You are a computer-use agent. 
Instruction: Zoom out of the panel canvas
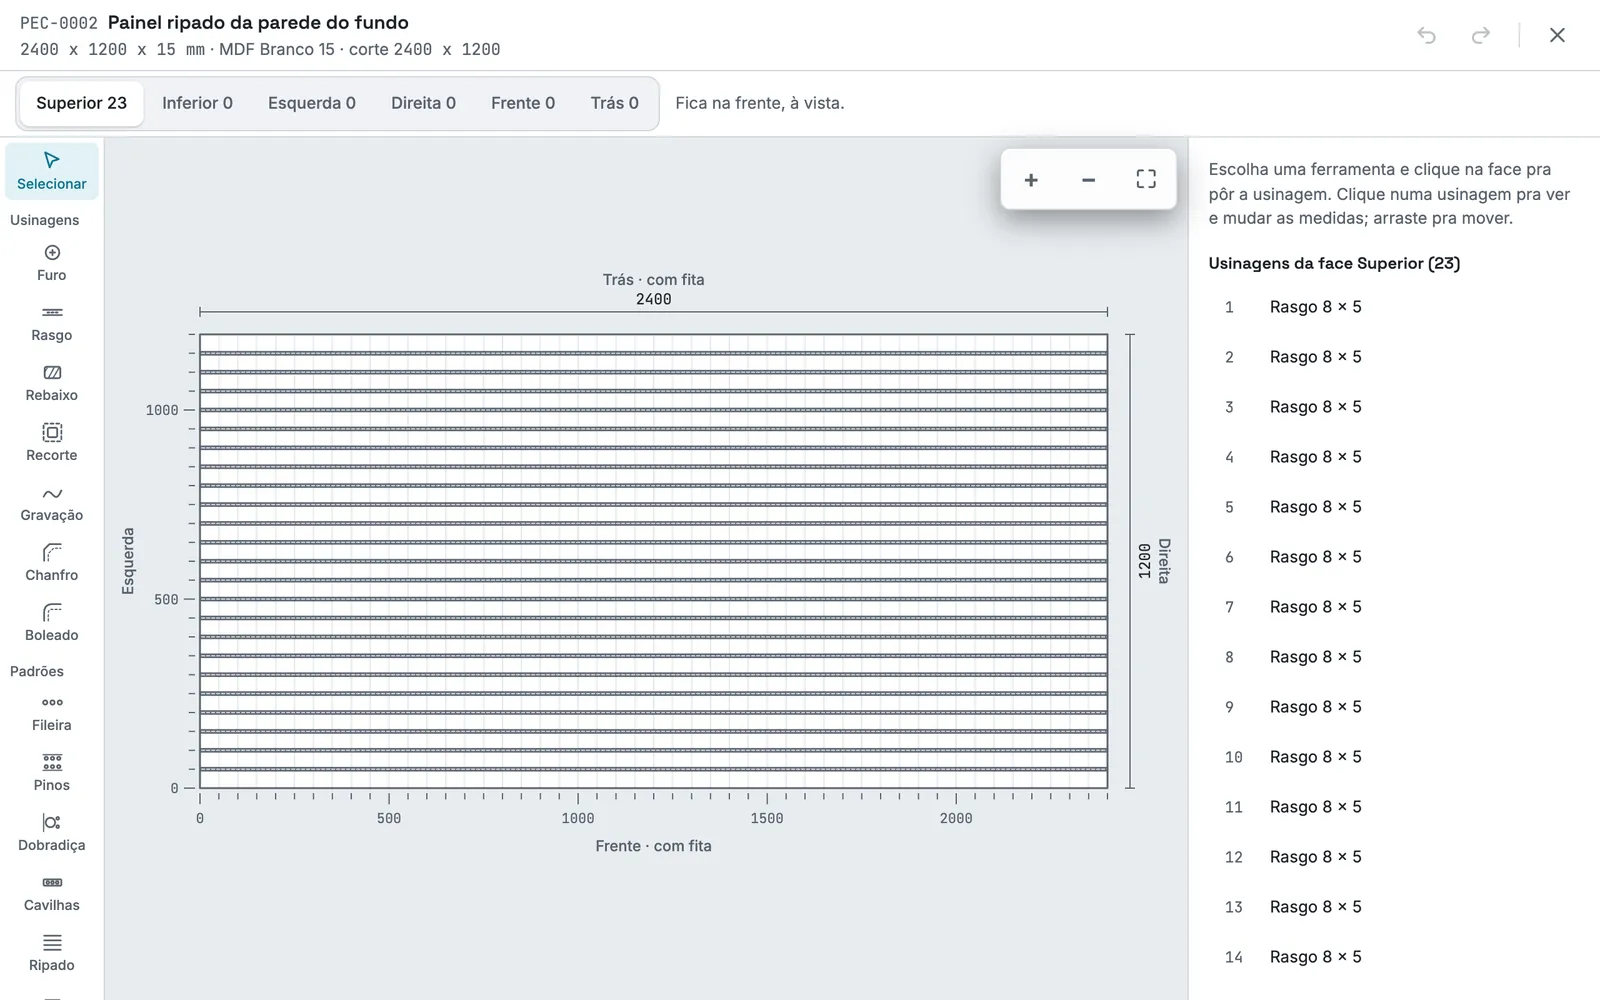[1089, 180]
